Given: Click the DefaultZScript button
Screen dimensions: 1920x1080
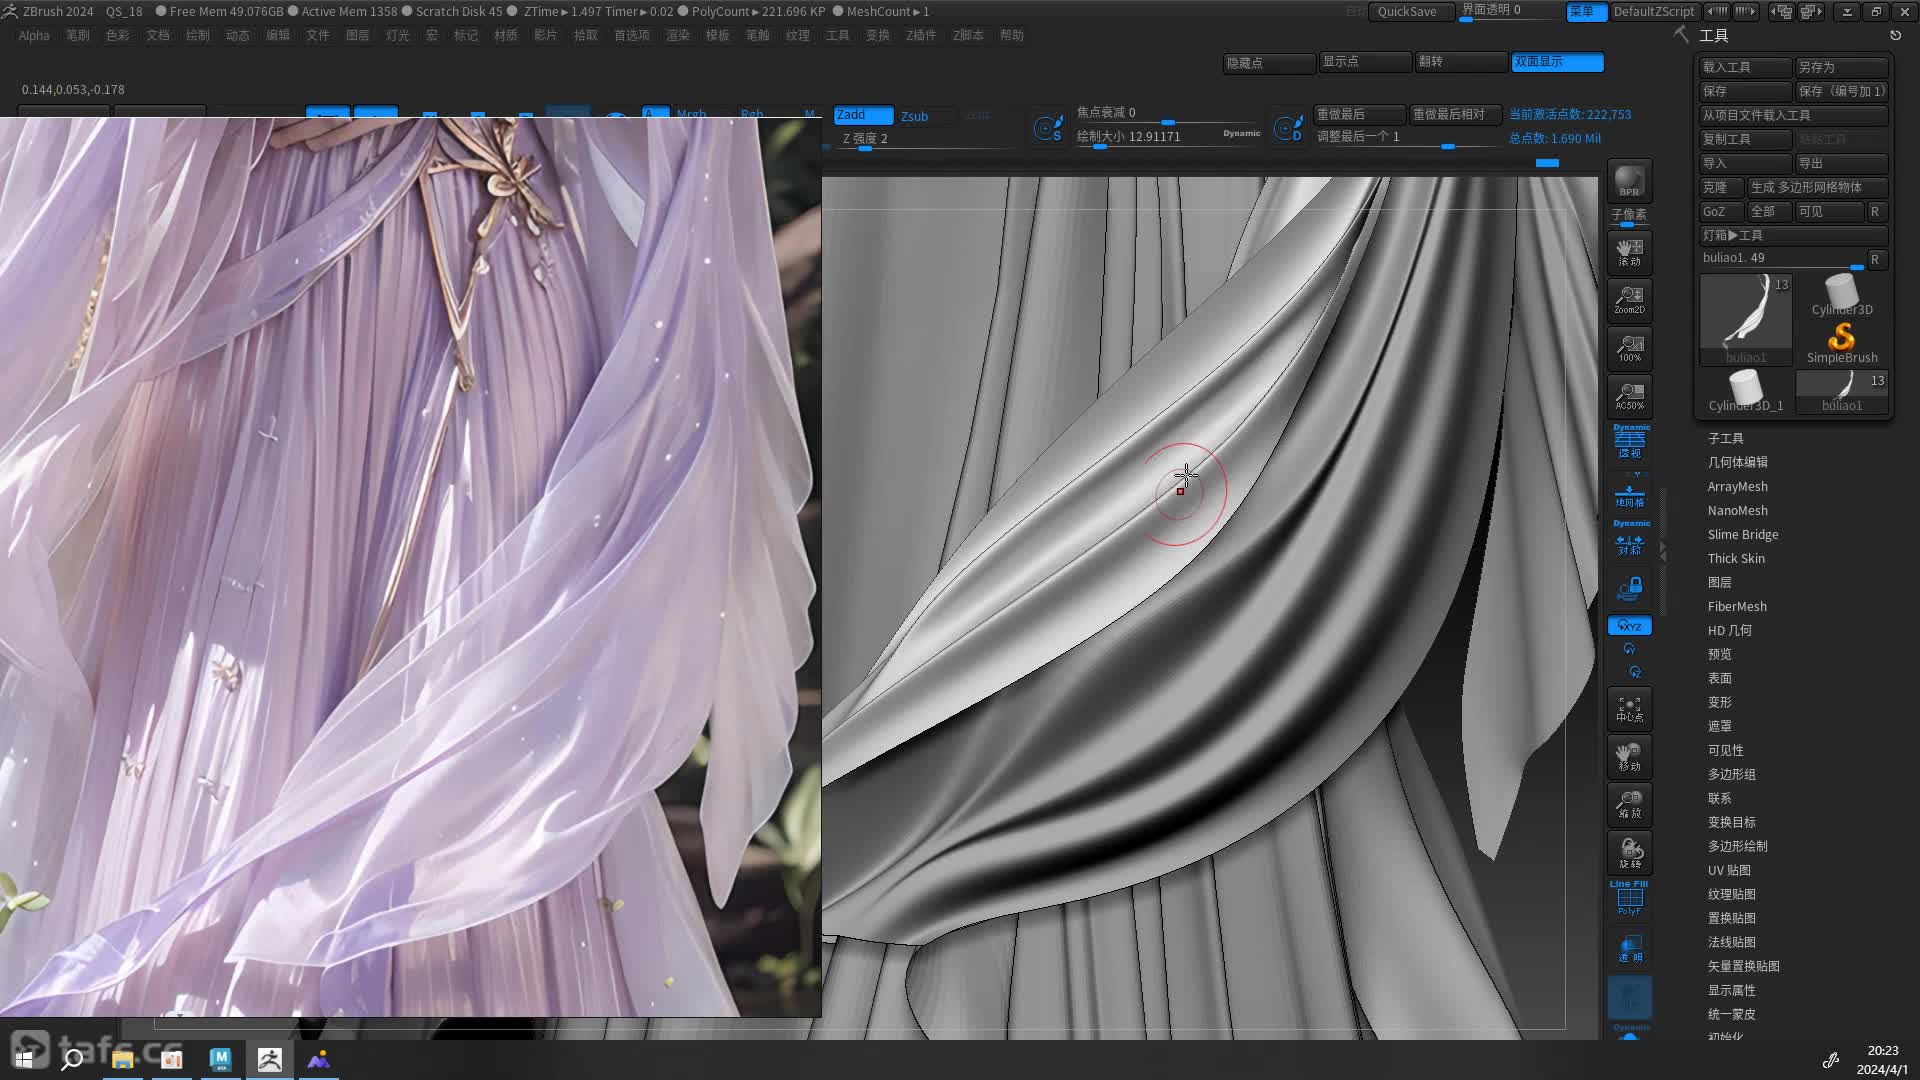Looking at the screenshot, I should [x=1654, y=11].
